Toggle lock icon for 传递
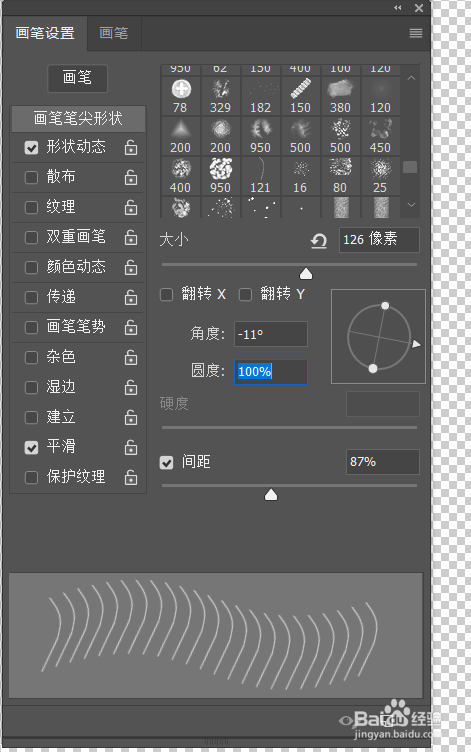 tap(131, 297)
